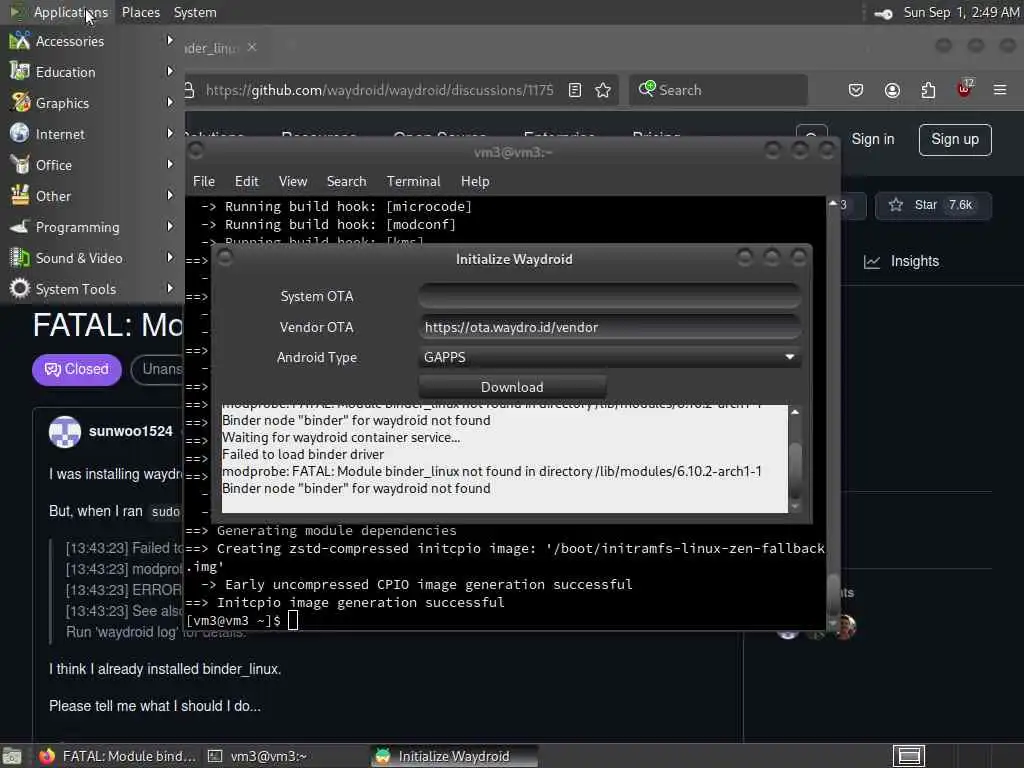Screen dimensions: 1024x768
Task: Open the Office submenu
Action: point(91,165)
